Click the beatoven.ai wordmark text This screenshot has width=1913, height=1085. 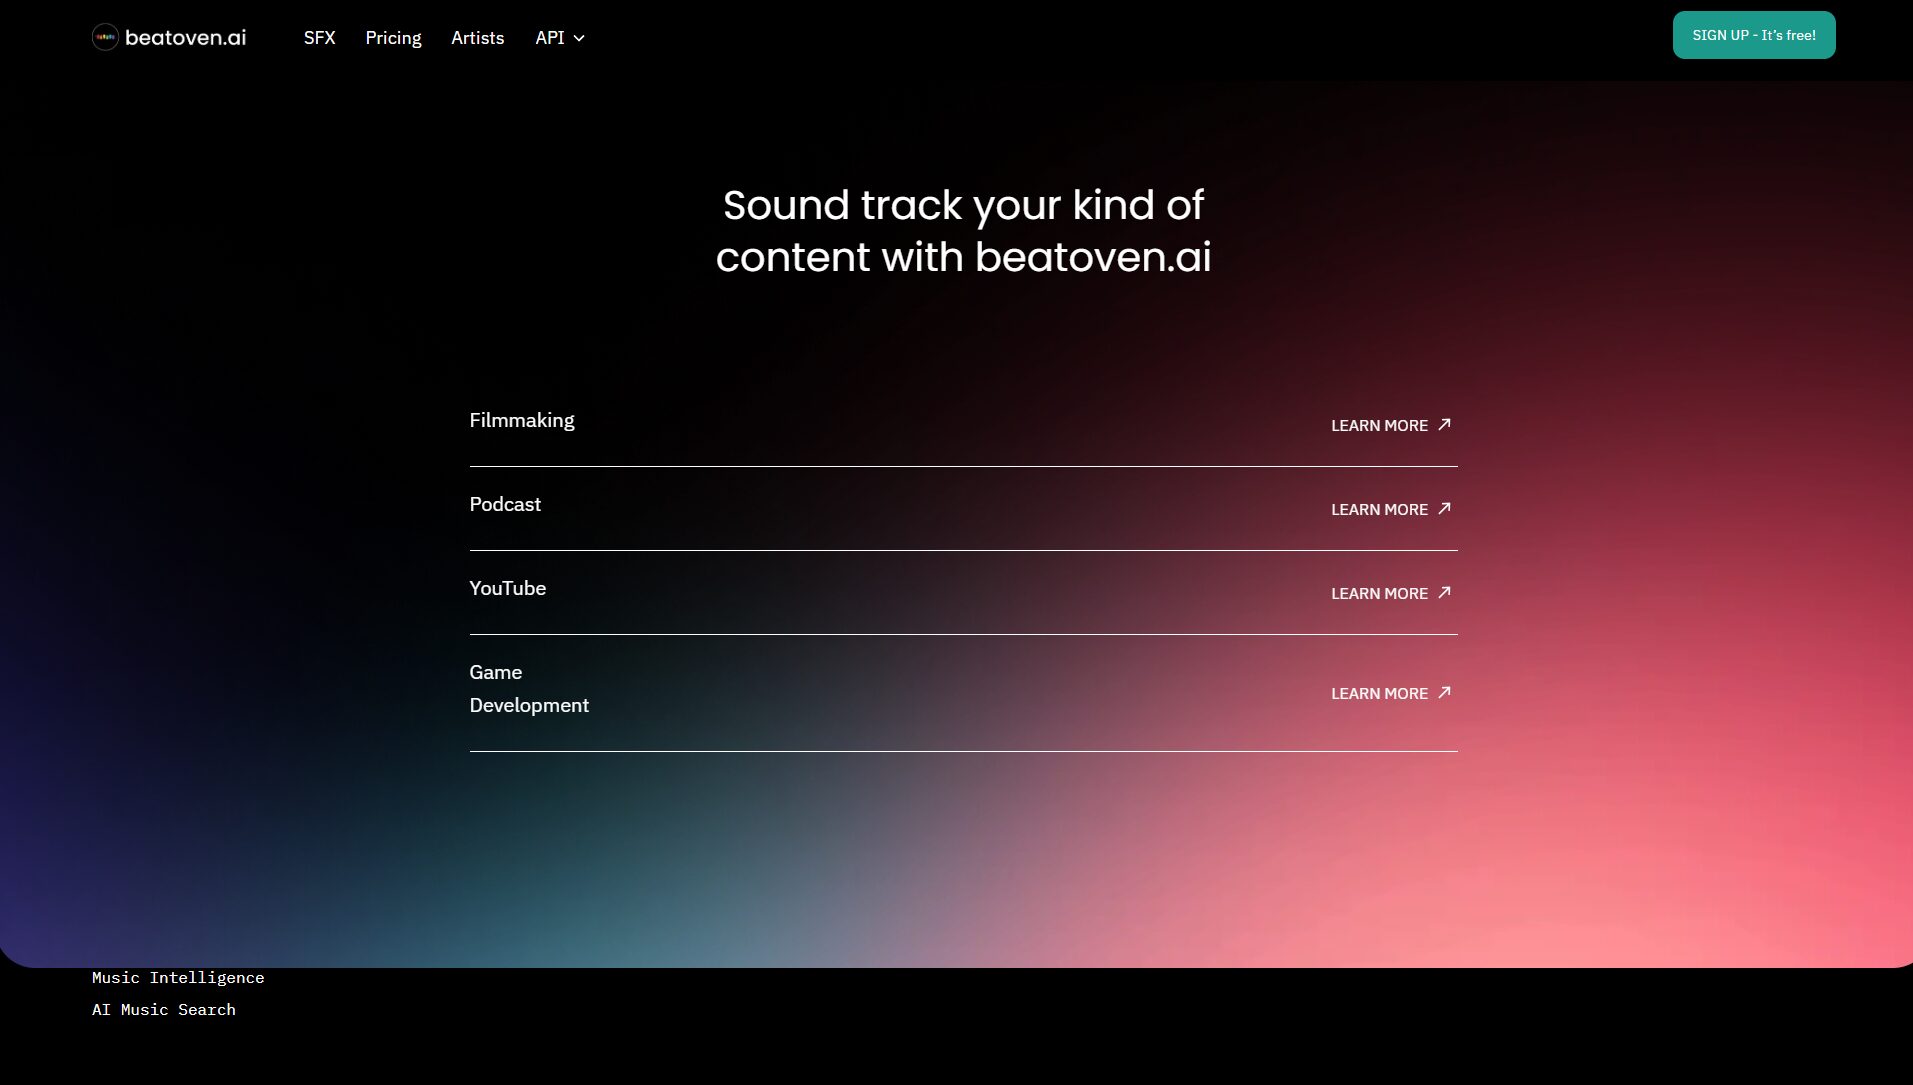click(x=185, y=38)
